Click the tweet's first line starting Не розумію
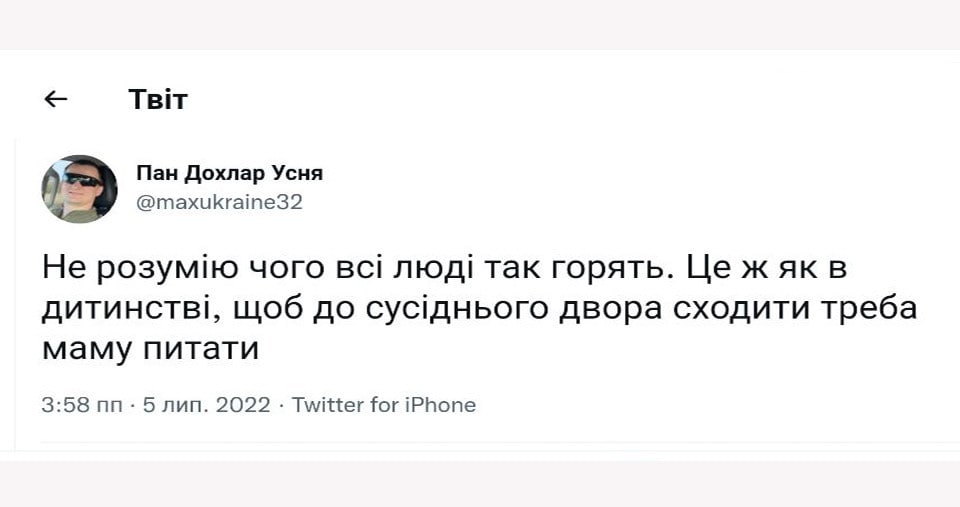 pos(444,269)
